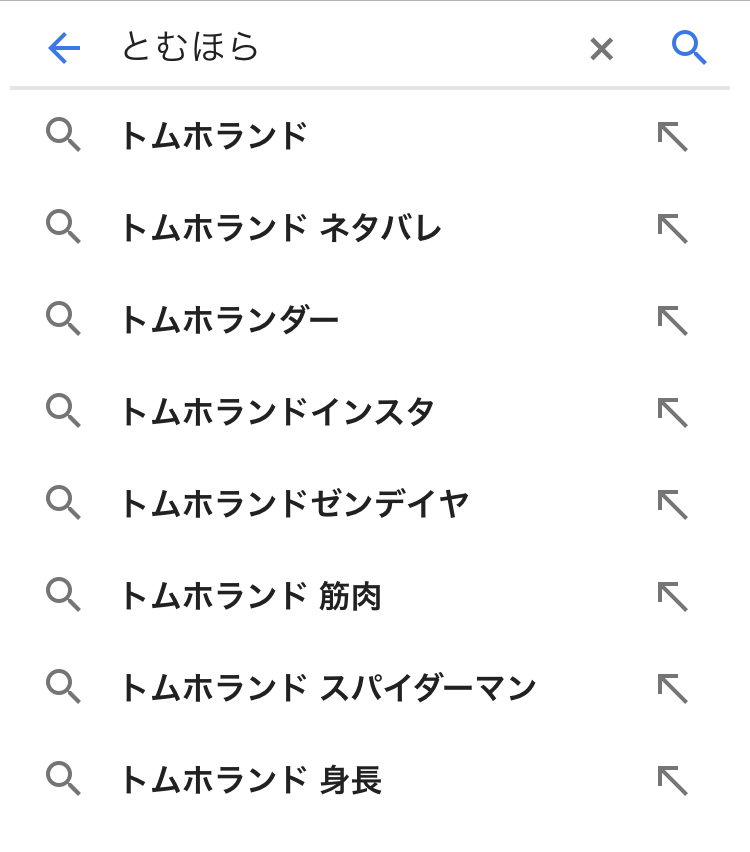This screenshot has height=852, width=750.
Task: Select the トムホランド suggestion
Action: click(213, 136)
